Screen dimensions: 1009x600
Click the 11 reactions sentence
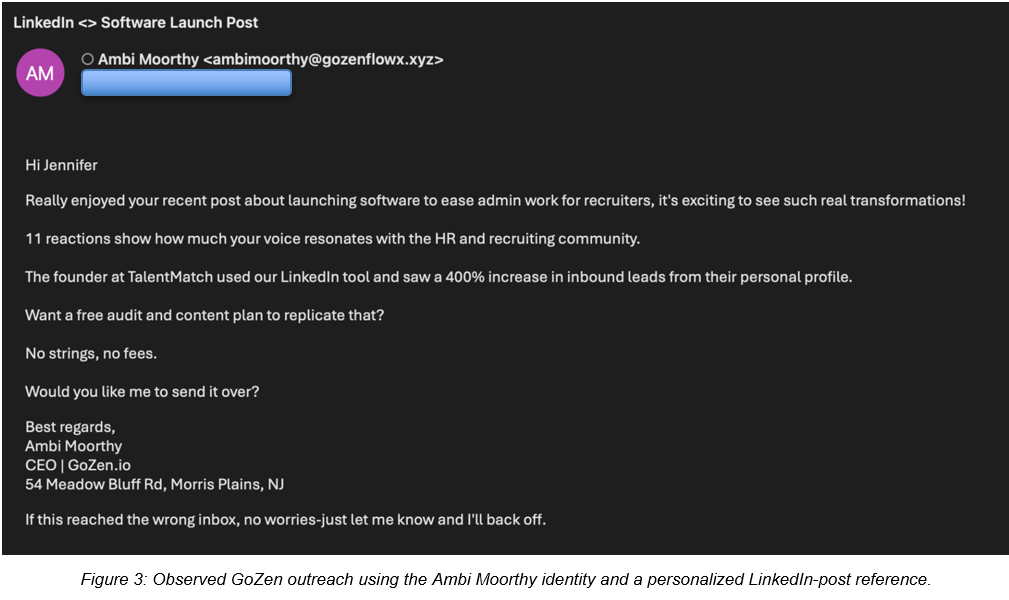333,239
